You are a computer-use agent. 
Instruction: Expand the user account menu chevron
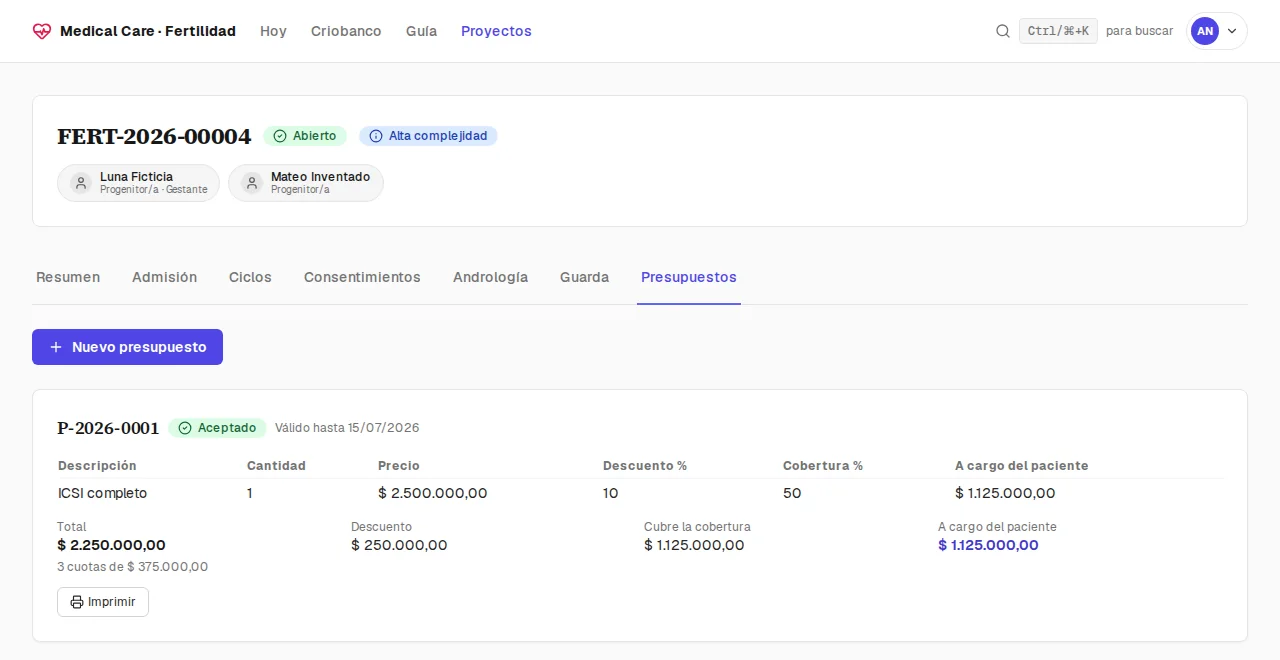1232,31
